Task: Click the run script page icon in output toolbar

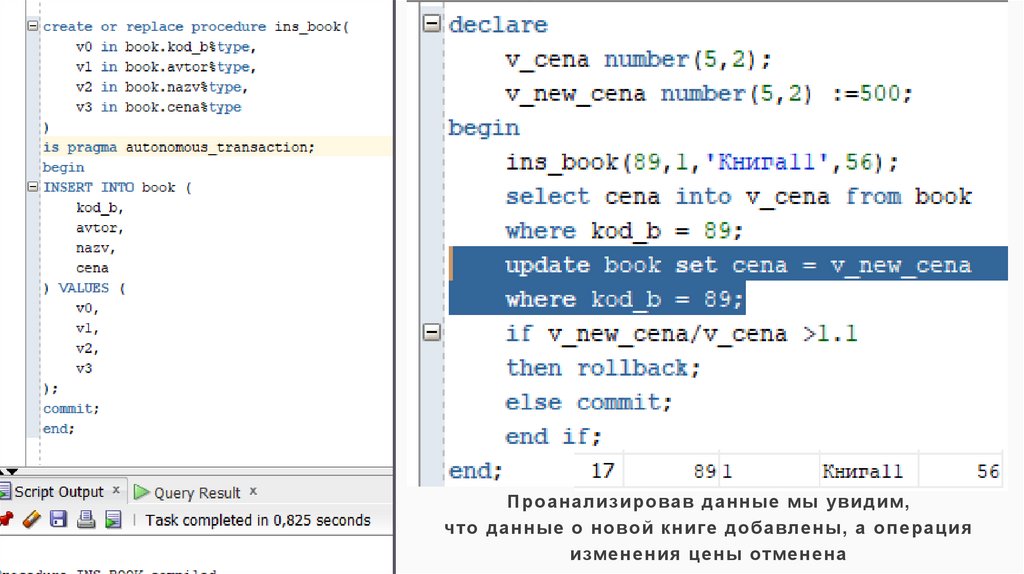Action: coord(113,519)
